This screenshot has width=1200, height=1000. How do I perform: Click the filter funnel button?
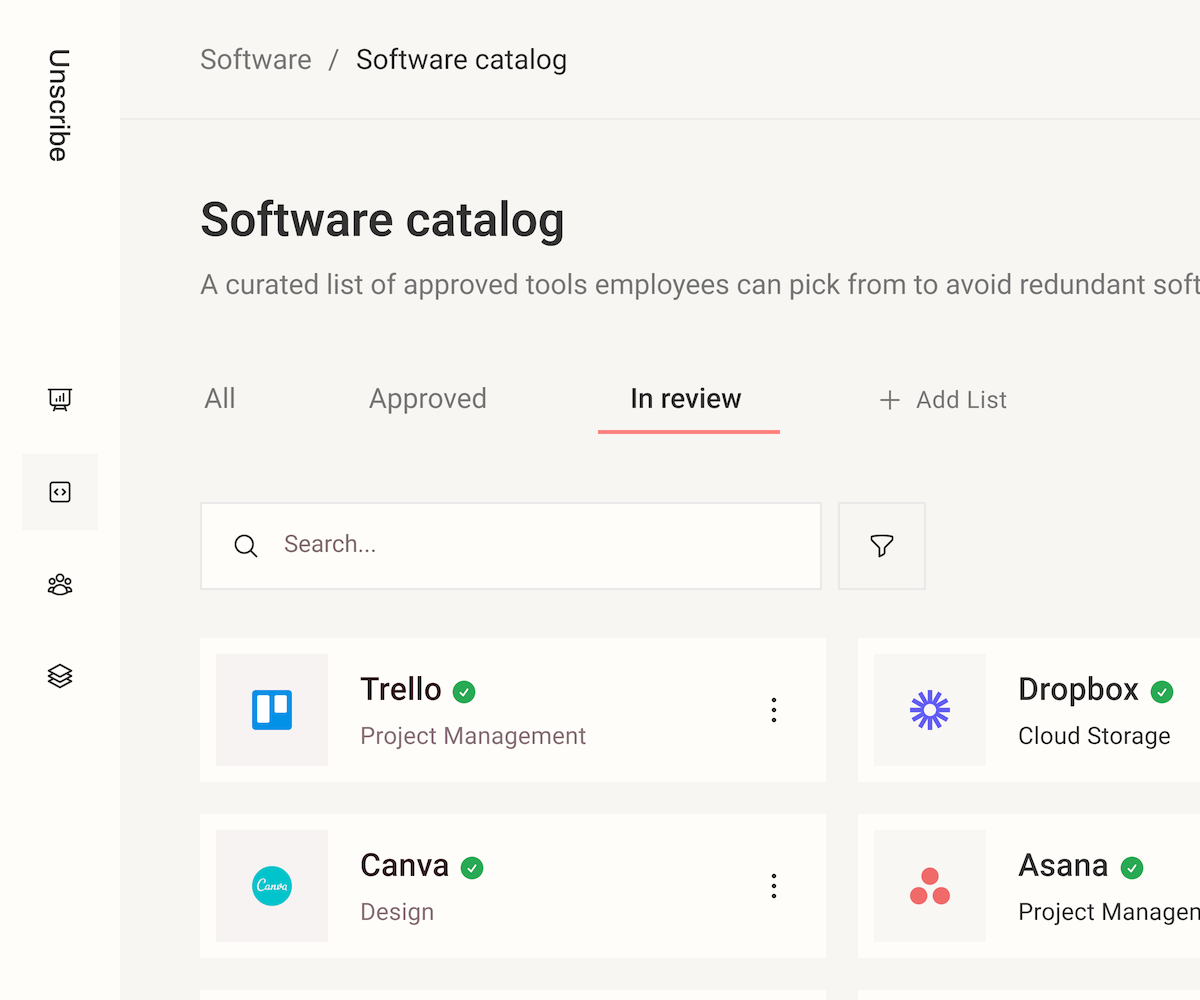pyautogui.click(x=881, y=546)
